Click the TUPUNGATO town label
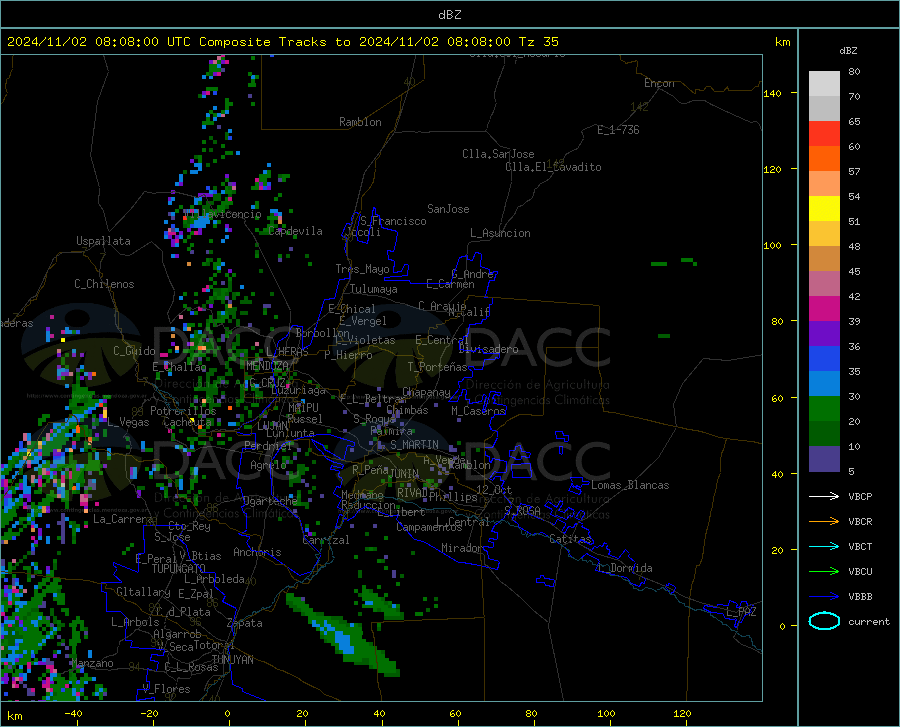 179,569
